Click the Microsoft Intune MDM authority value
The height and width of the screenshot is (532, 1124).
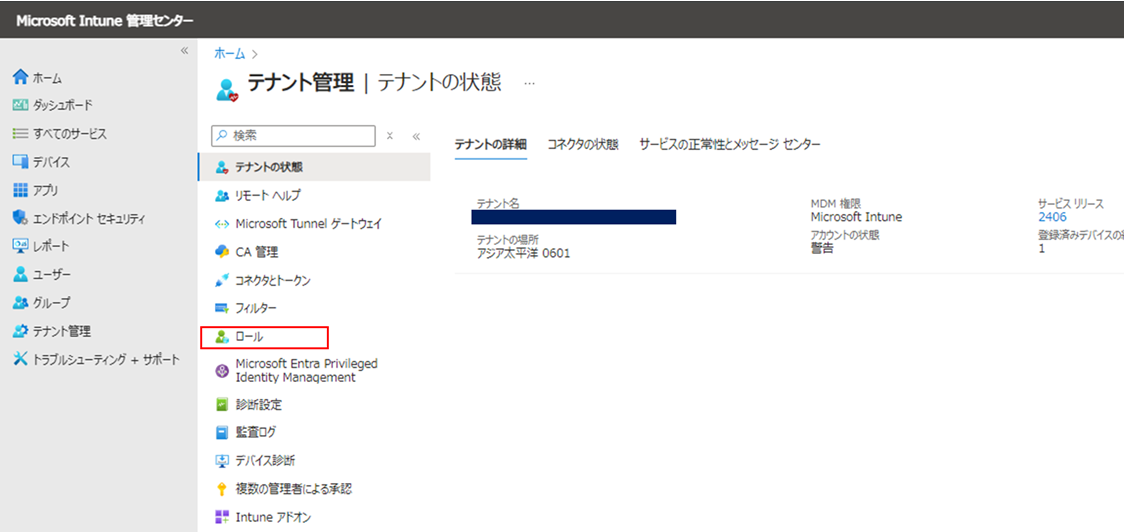[x=856, y=217]
